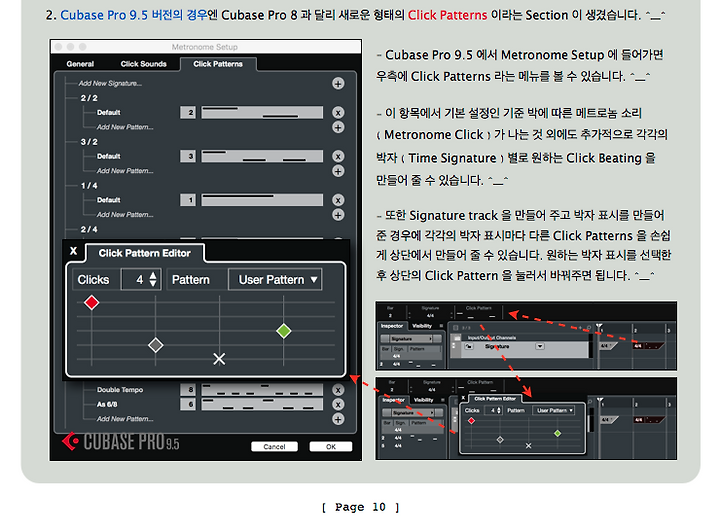
Task: Click the plus icon below the As 6/8 row
Action: point(338,419)
